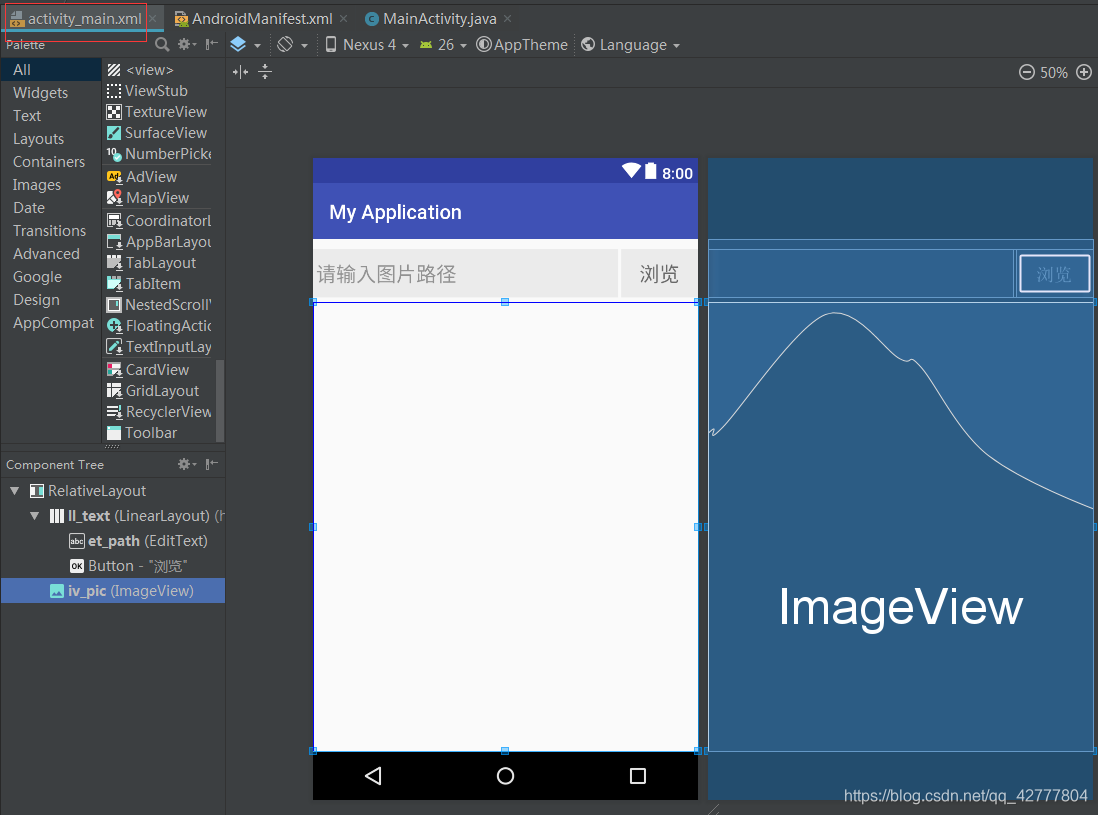Open the API 26 version dropdown

point(443,45)
